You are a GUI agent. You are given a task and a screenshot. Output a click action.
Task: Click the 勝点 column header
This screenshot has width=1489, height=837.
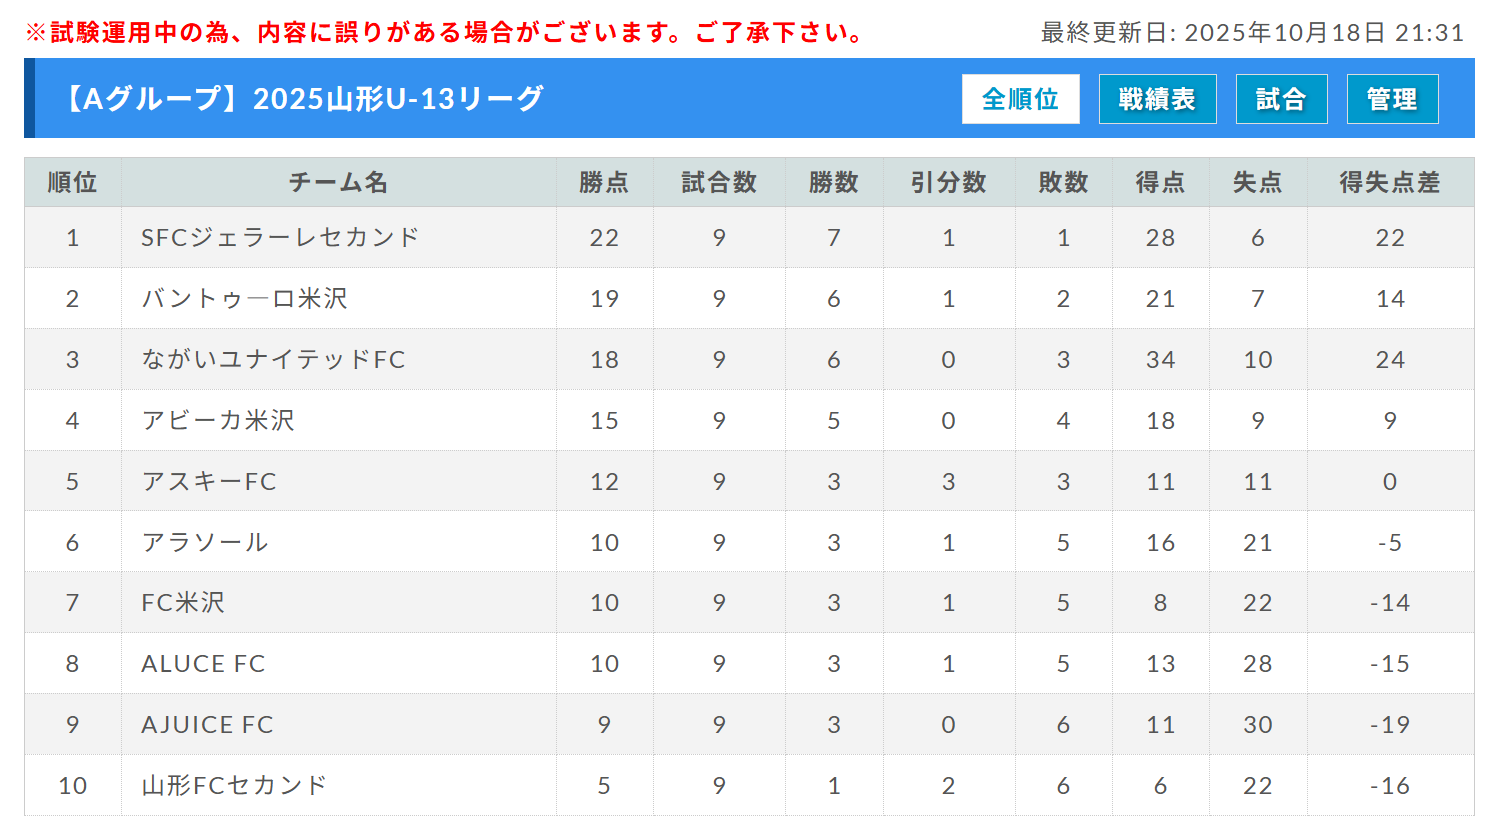(x=604, y=182)
